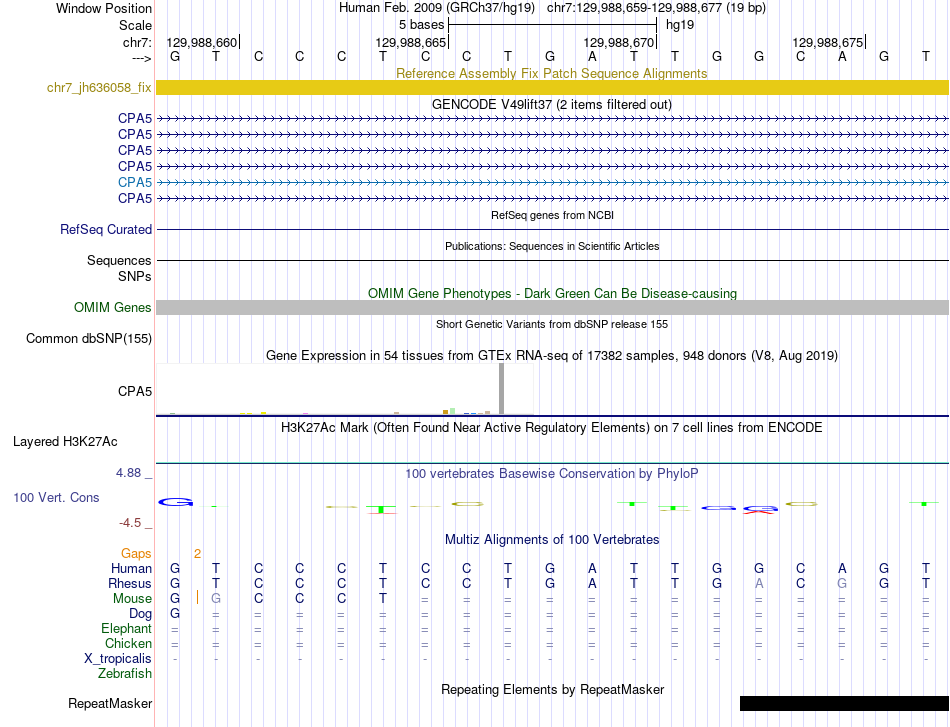
Task: Click the Window Position label
Action: click(104, 8)
